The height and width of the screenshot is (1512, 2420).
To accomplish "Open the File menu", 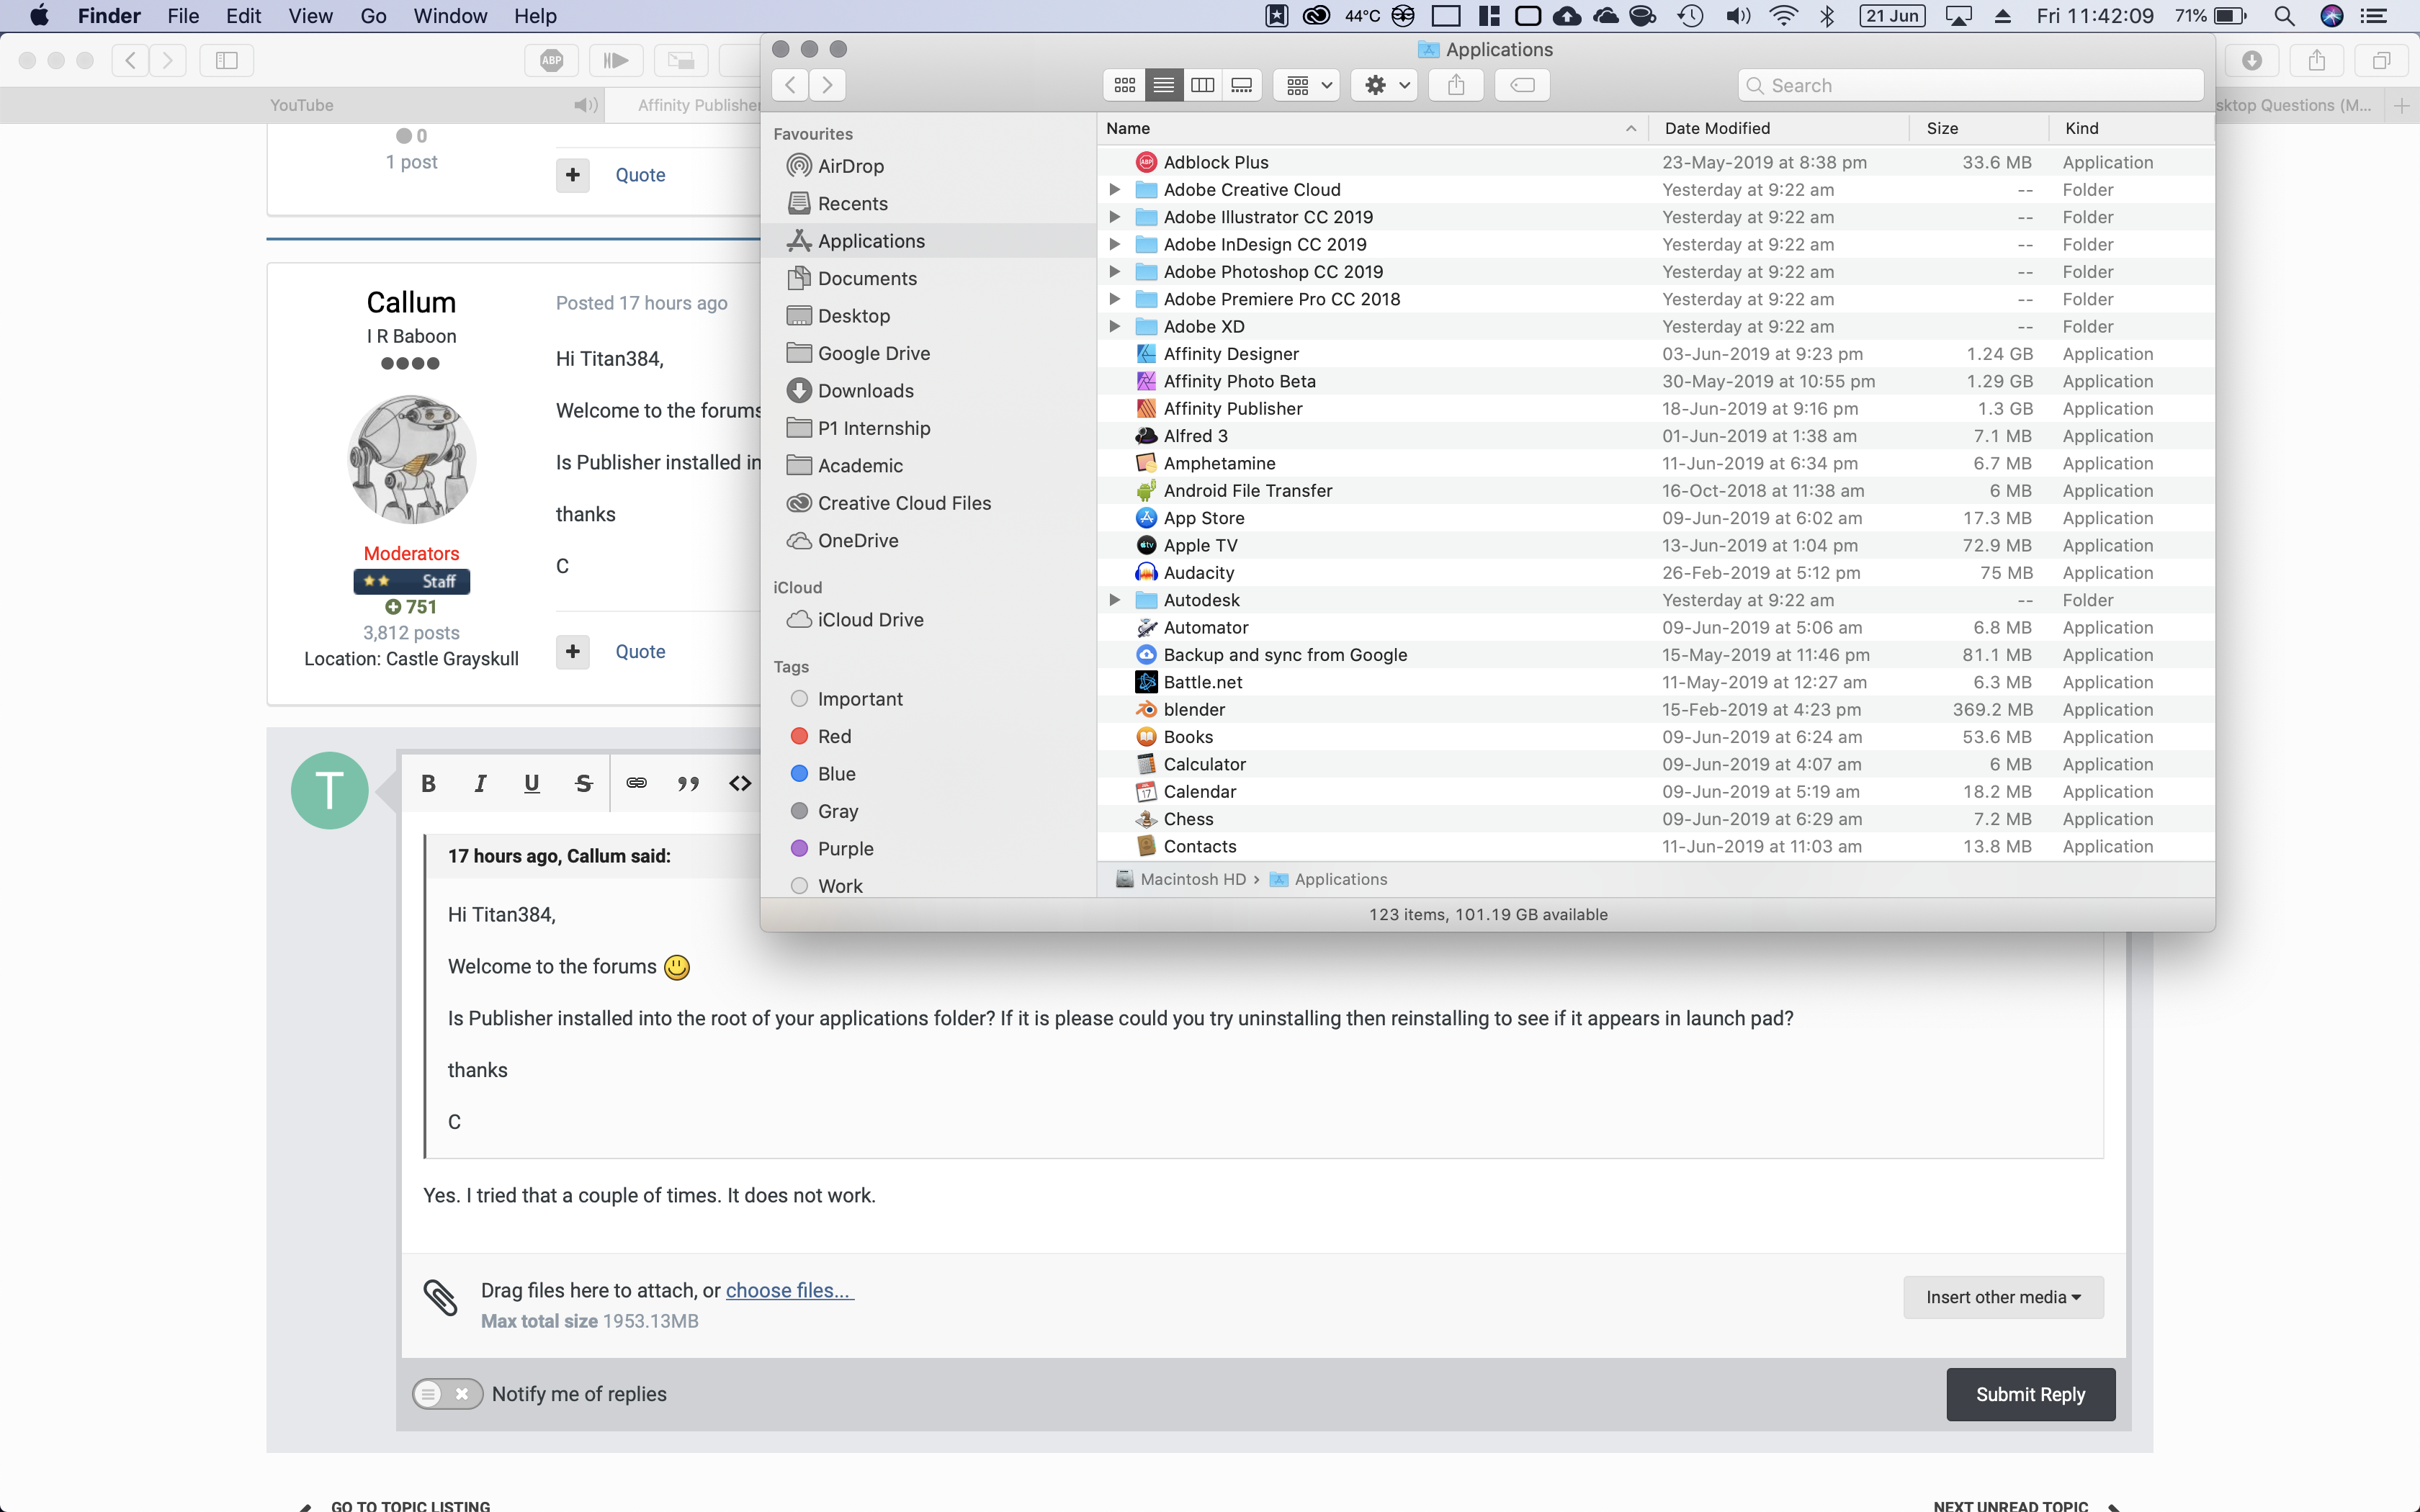I will [x=183, y=16].
